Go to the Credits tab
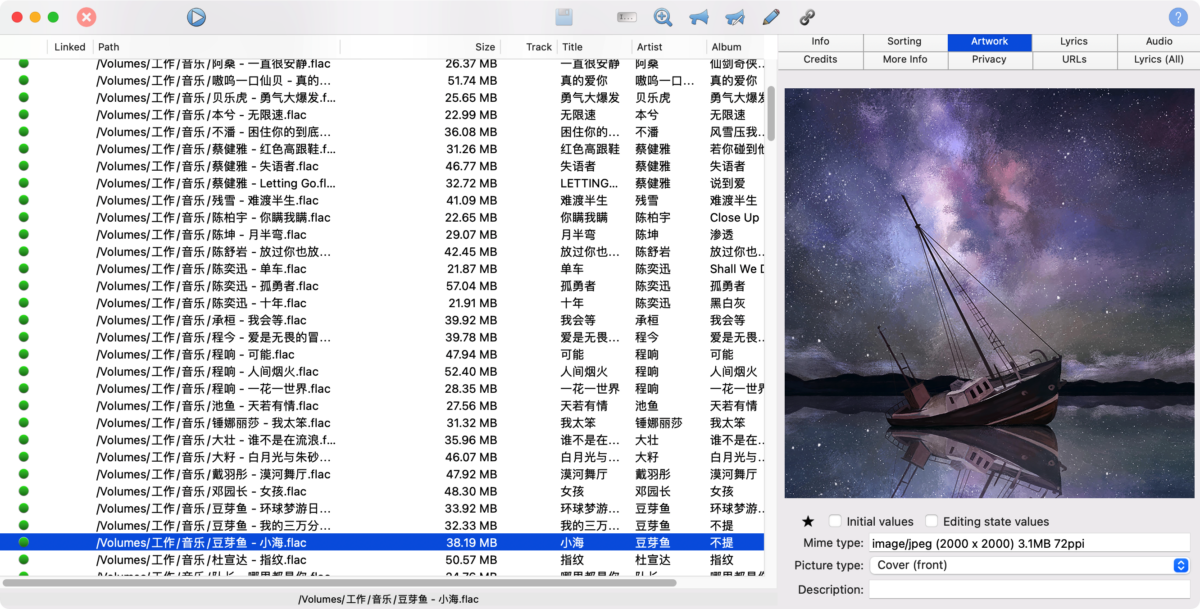This screenshot has height=609, width=1200. coord(820,60)
